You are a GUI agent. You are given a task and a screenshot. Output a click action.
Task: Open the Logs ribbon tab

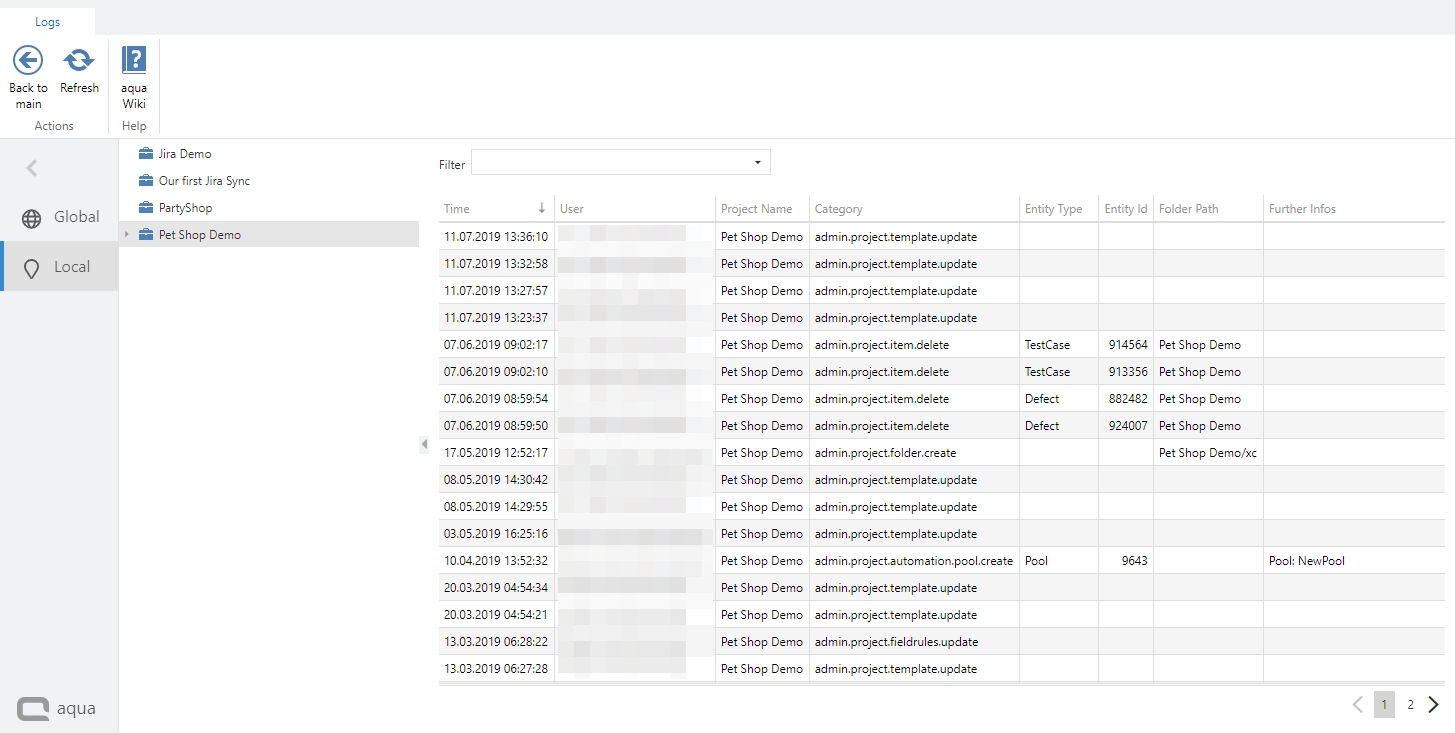(x=48, y=22)
